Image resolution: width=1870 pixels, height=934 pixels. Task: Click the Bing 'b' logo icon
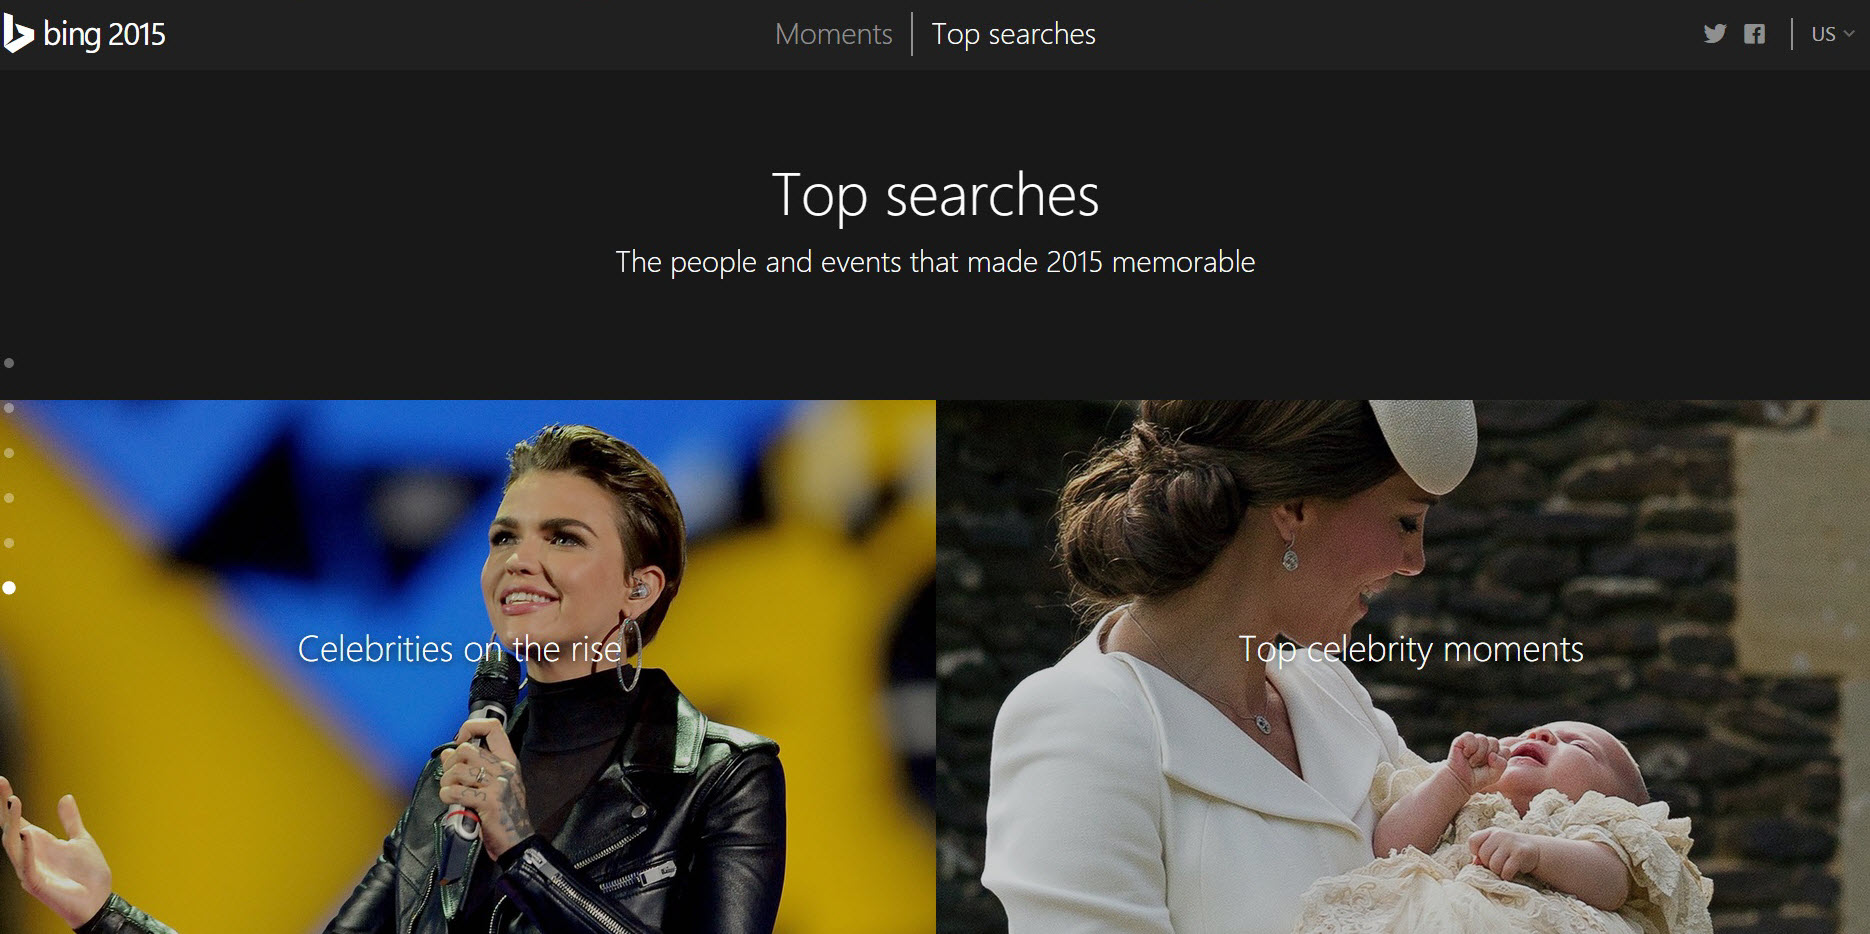click(x=18, y=34)
